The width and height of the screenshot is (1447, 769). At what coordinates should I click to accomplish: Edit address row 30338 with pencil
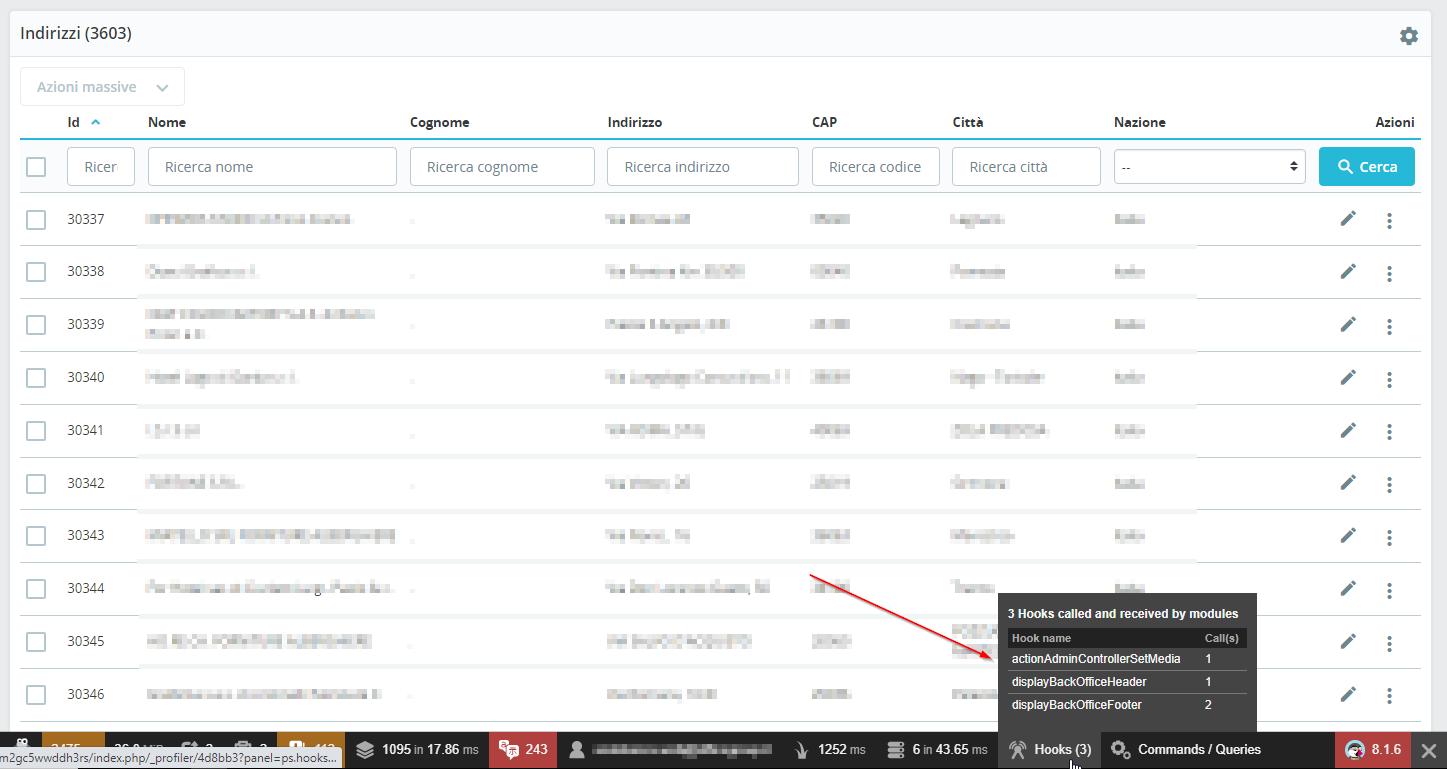click(1348, 271)
